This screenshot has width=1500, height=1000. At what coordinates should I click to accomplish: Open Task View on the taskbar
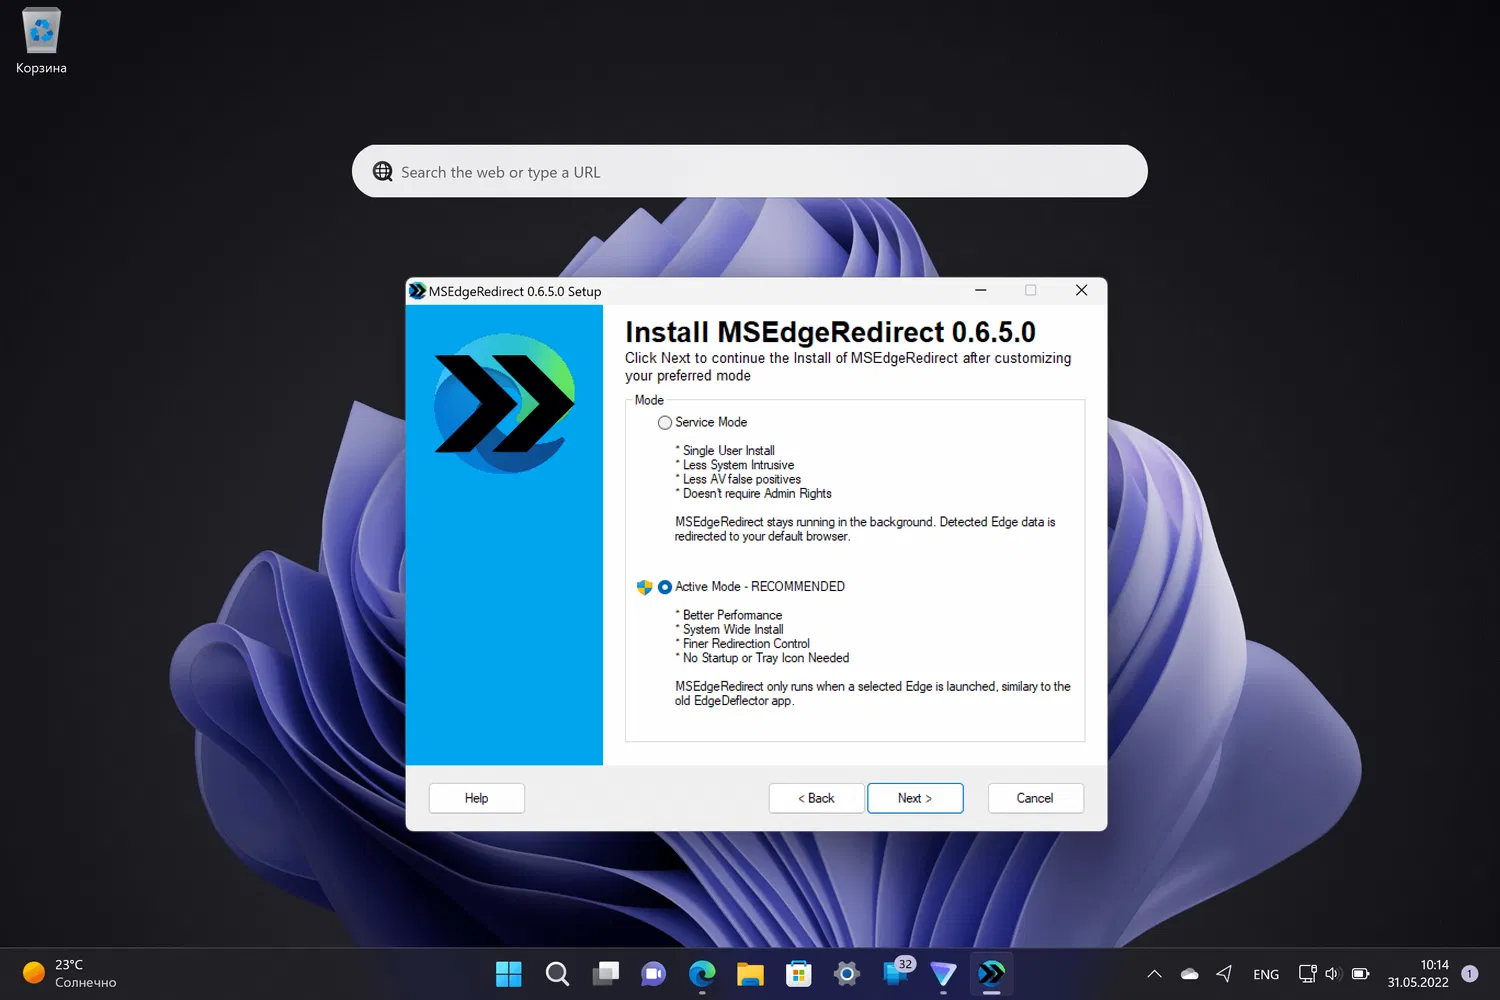point(606,974)
